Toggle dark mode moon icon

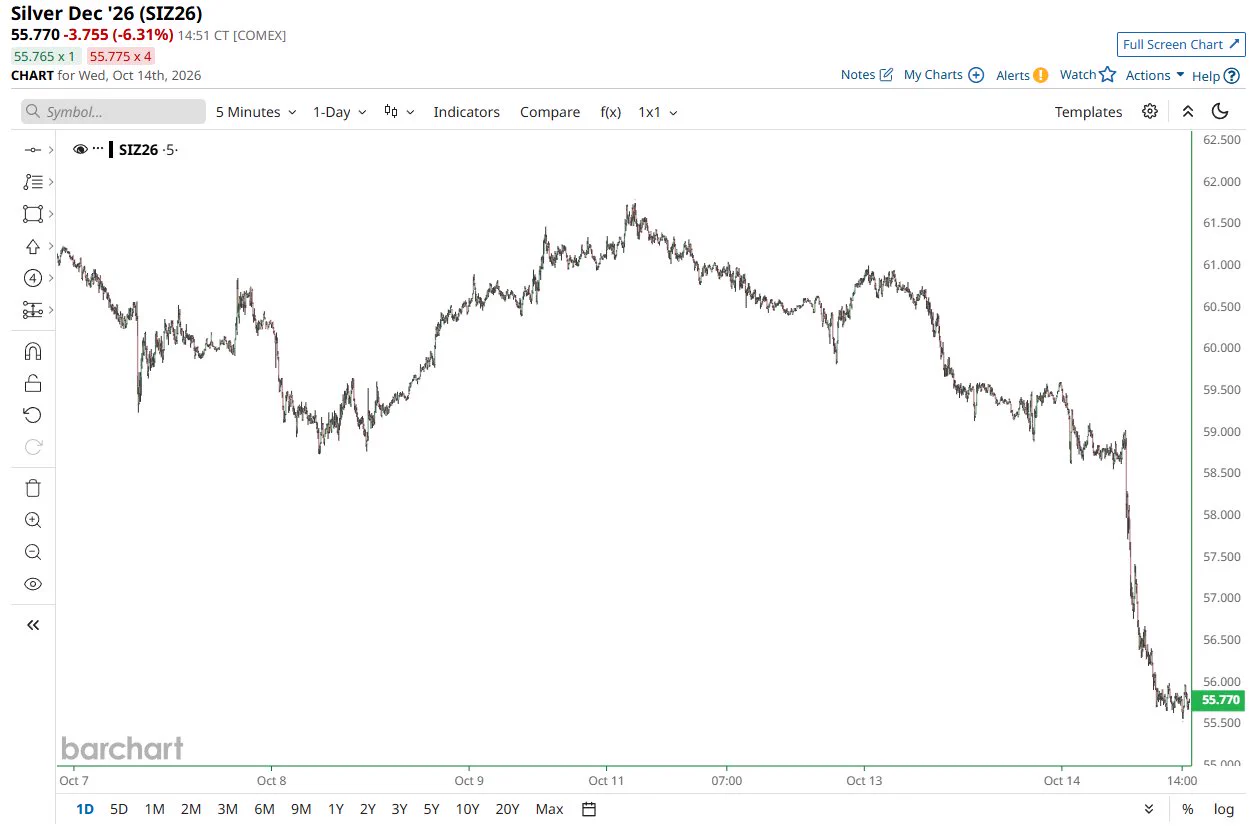(1220, 111)
